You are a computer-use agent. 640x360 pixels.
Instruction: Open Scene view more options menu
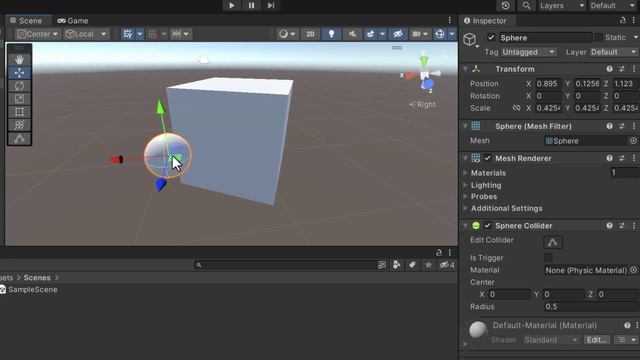450,20
